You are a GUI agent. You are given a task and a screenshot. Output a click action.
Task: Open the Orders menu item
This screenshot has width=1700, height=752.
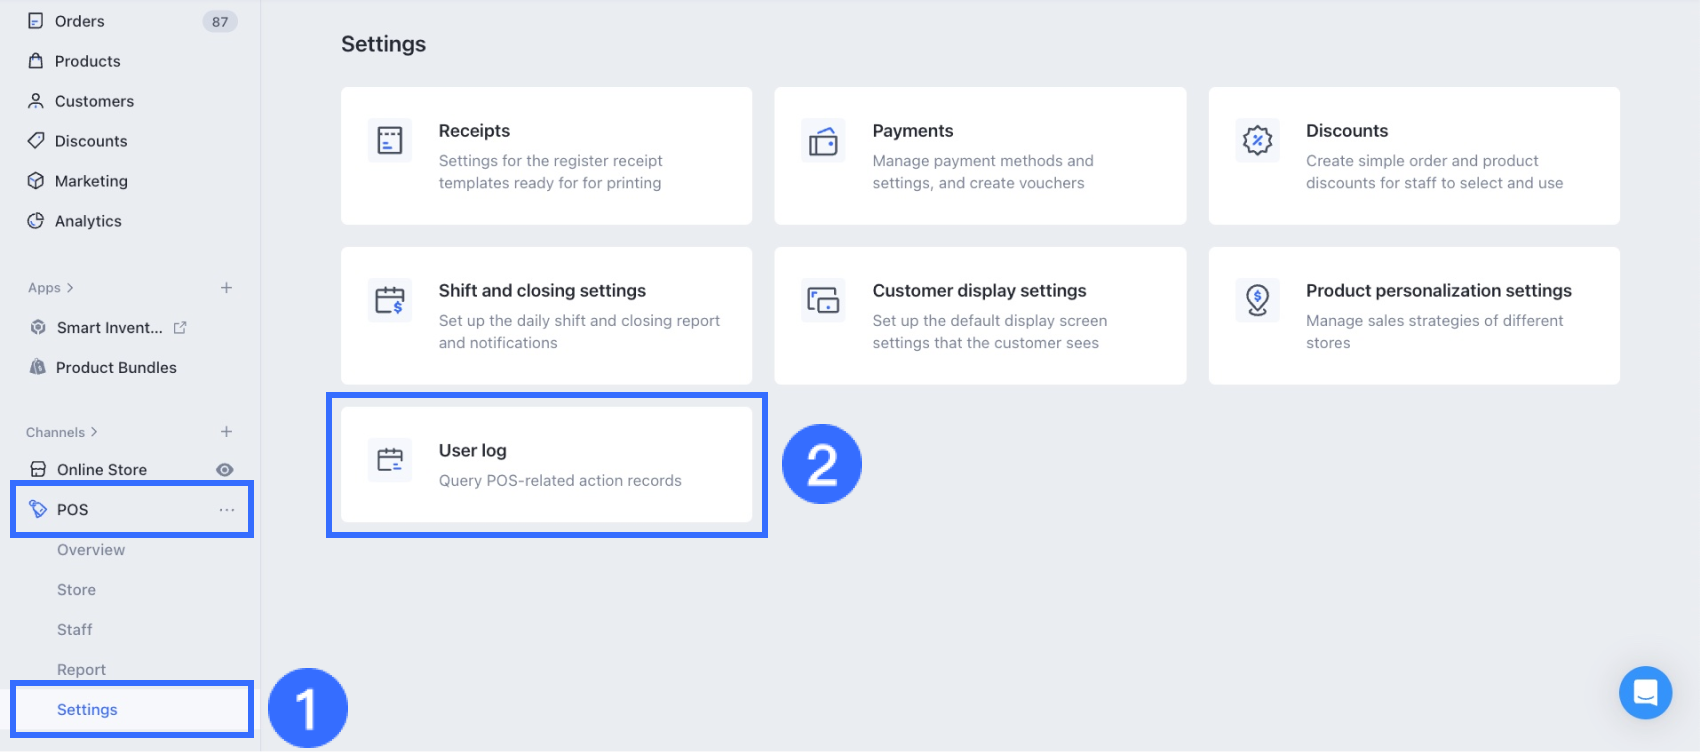click(80, 21)
